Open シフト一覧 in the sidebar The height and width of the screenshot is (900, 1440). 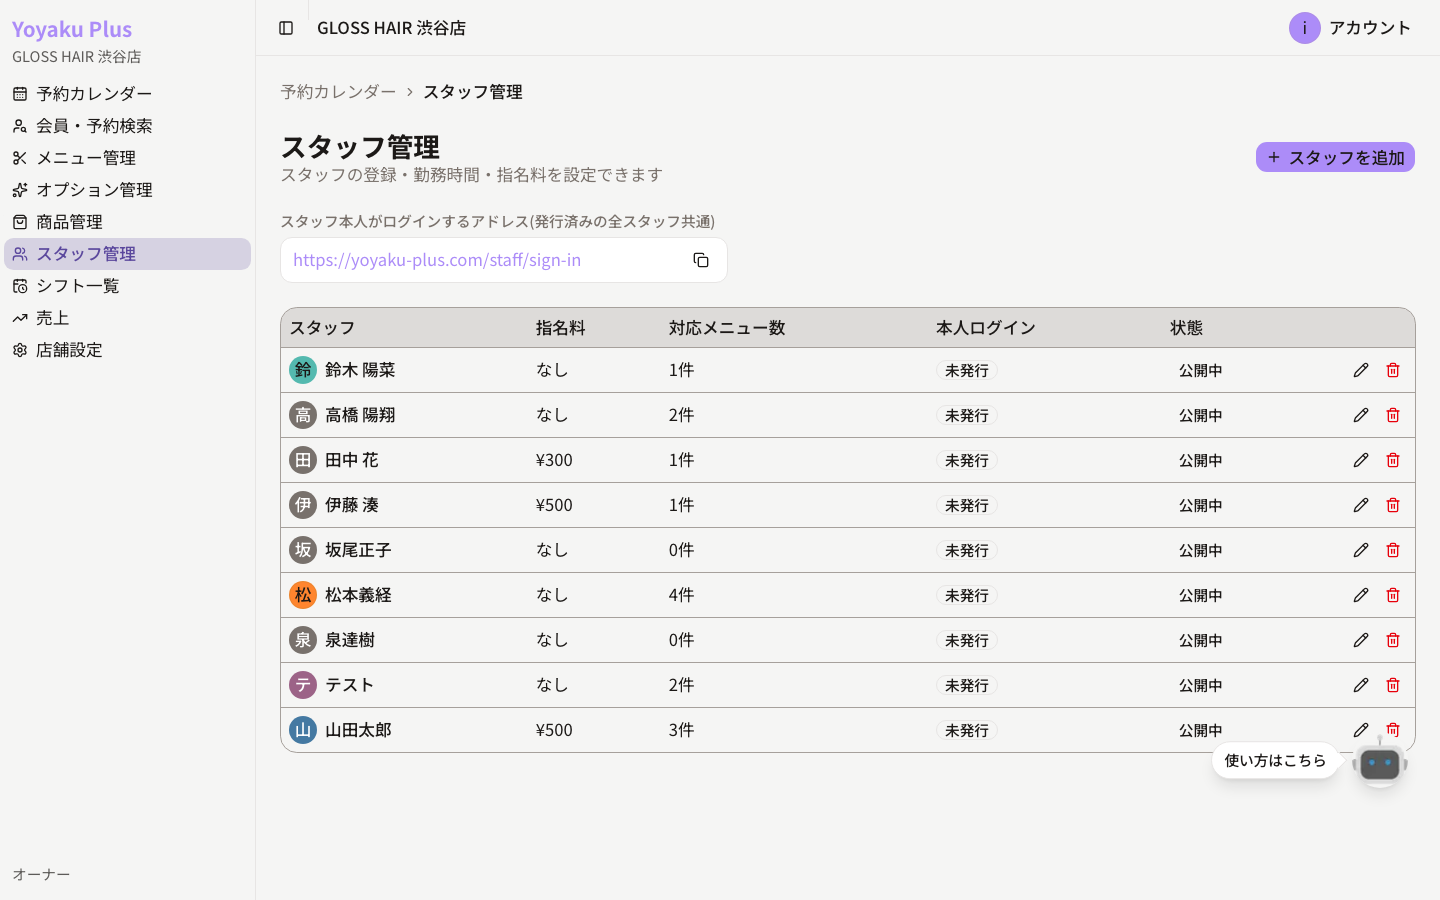pyautogui.click(x=127, y=286)
